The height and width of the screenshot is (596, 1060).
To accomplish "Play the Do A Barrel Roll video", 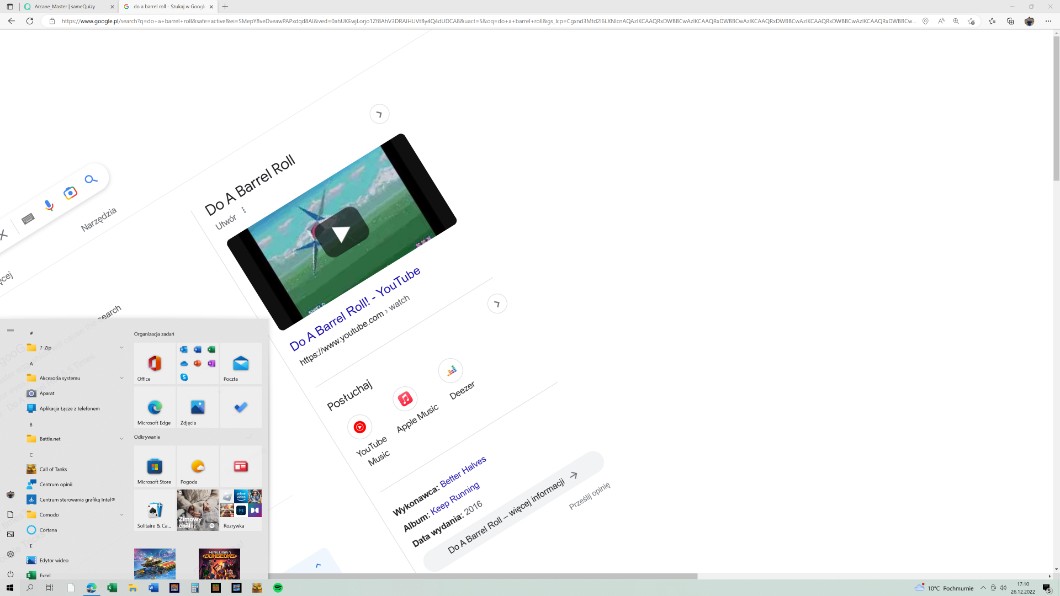I will click(341, 233).
